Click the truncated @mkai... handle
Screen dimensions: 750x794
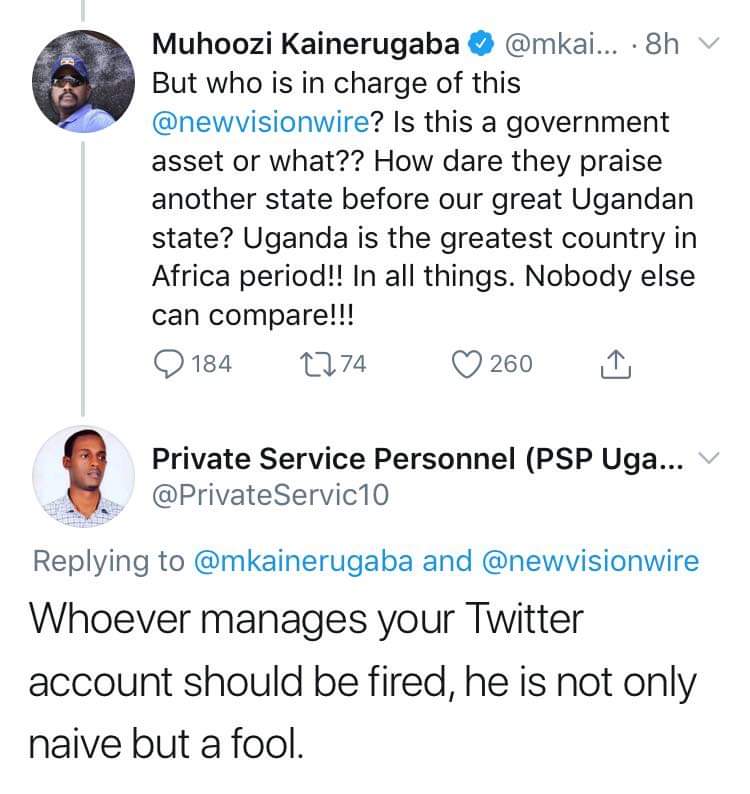[562, 44]
